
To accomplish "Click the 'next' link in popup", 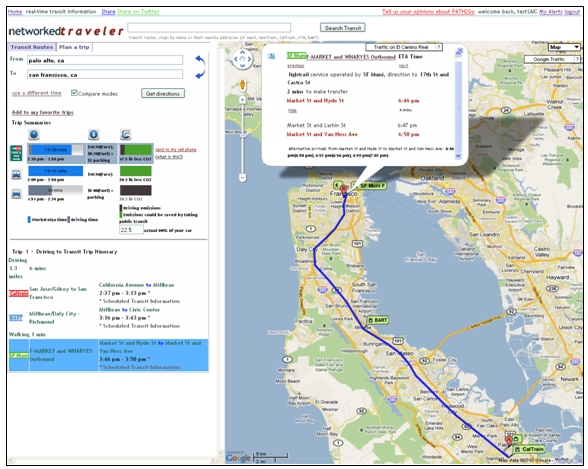I will coord(404,66).
